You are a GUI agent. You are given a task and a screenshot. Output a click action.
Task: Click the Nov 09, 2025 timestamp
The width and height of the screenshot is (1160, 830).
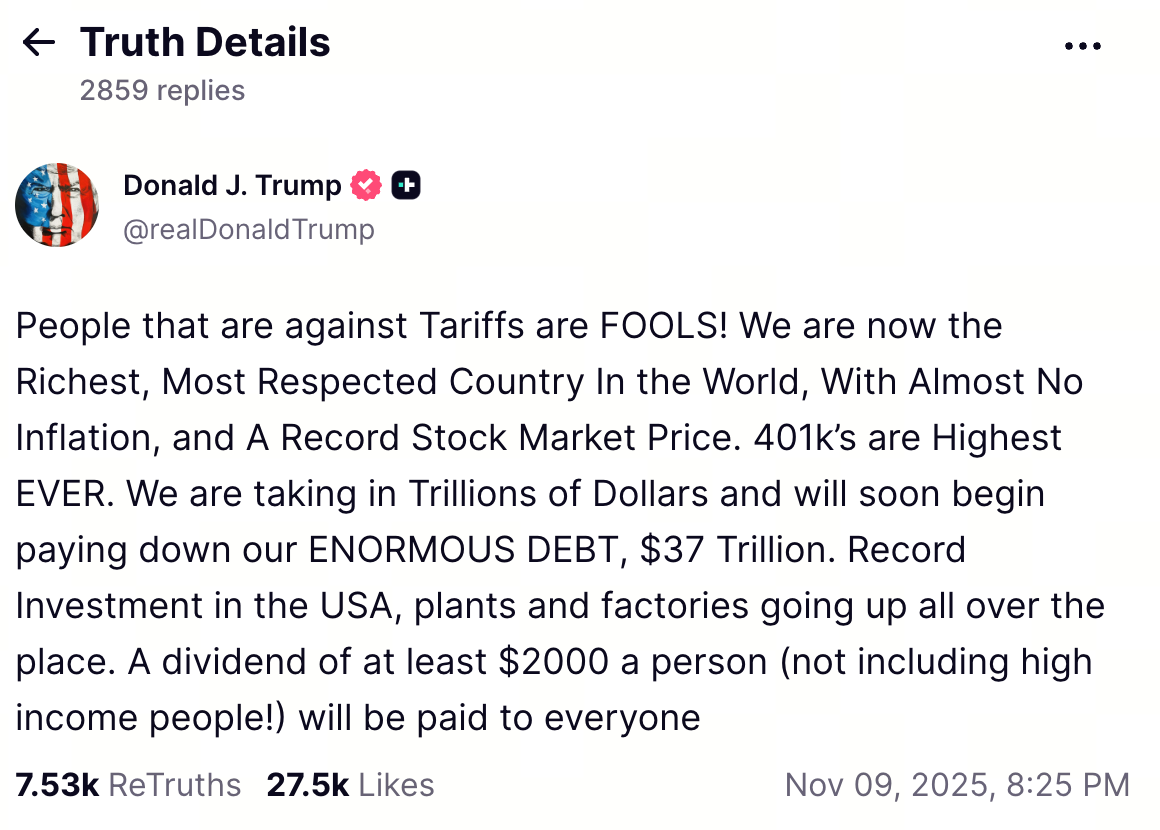tap(957, 785)
